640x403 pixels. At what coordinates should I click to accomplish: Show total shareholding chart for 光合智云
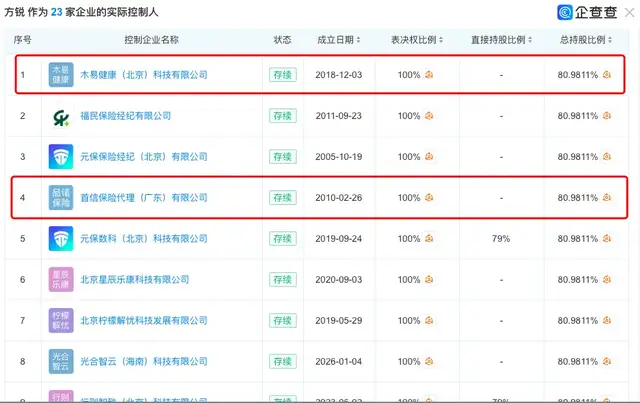pos(607,361)
